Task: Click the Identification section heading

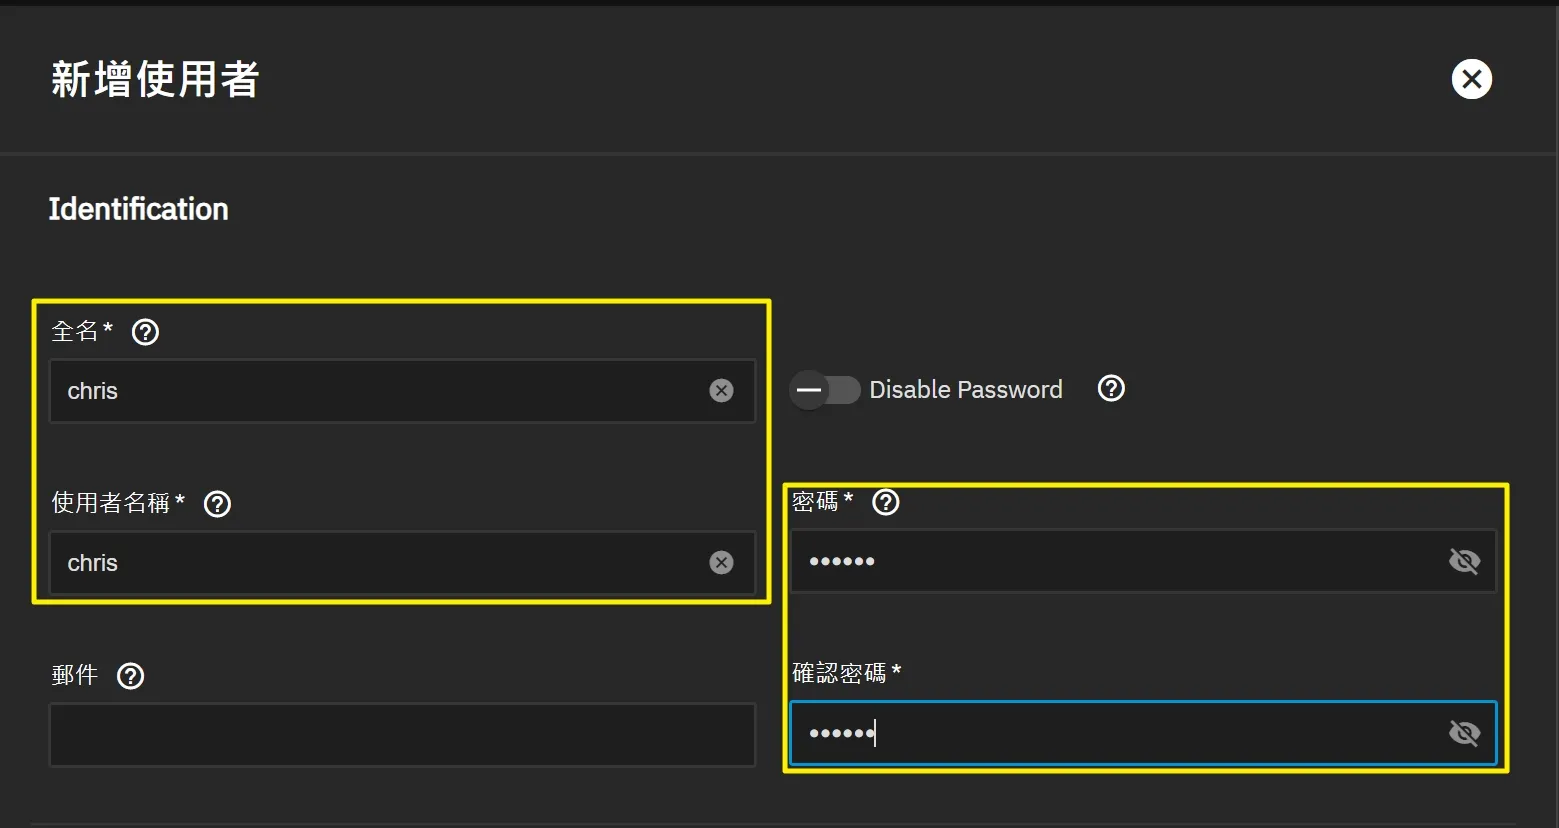Action: (139, 209)
